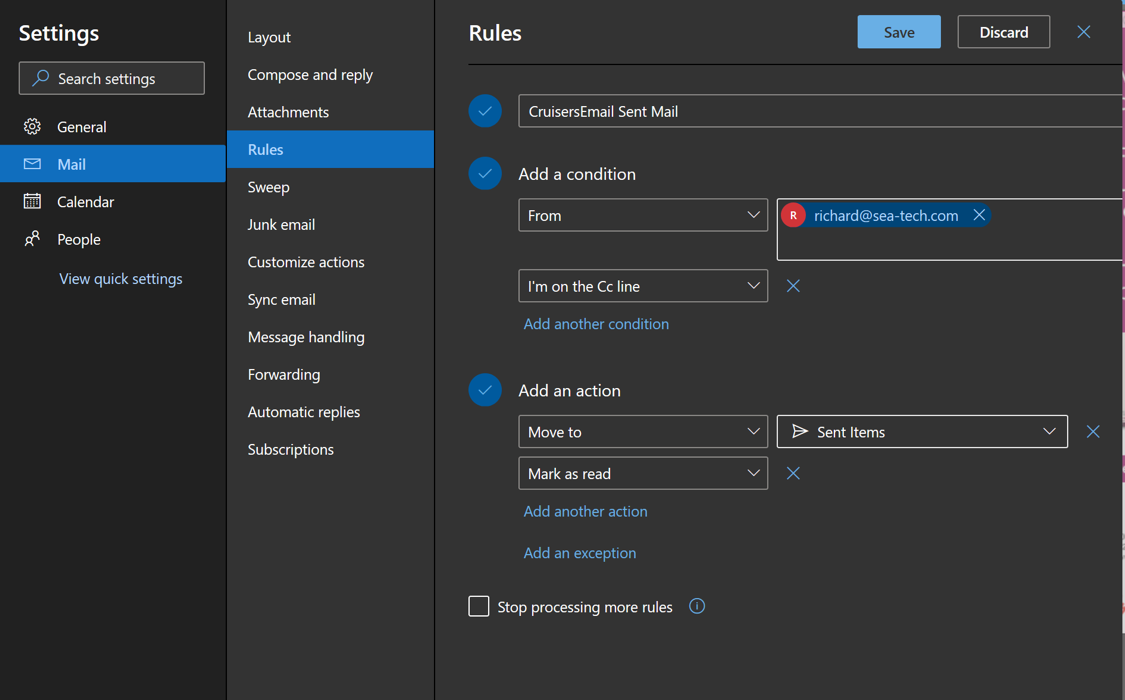This screenshot has width=1125, height=700.
Task: Click the Calendar icon in sidebar
Action: [x=33, y=202]
